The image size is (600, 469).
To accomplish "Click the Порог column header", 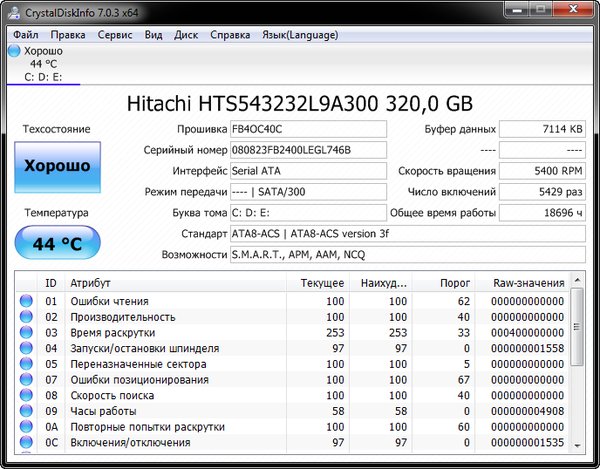I will 443,283.
